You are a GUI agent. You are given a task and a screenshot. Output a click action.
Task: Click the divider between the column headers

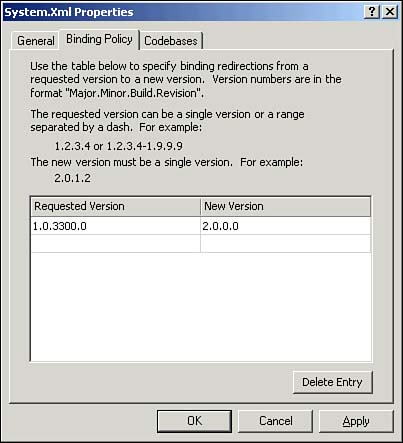200,206
